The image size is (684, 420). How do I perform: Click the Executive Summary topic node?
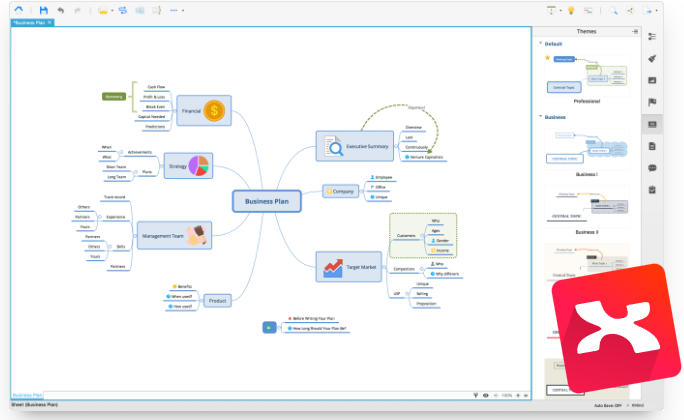364,146
